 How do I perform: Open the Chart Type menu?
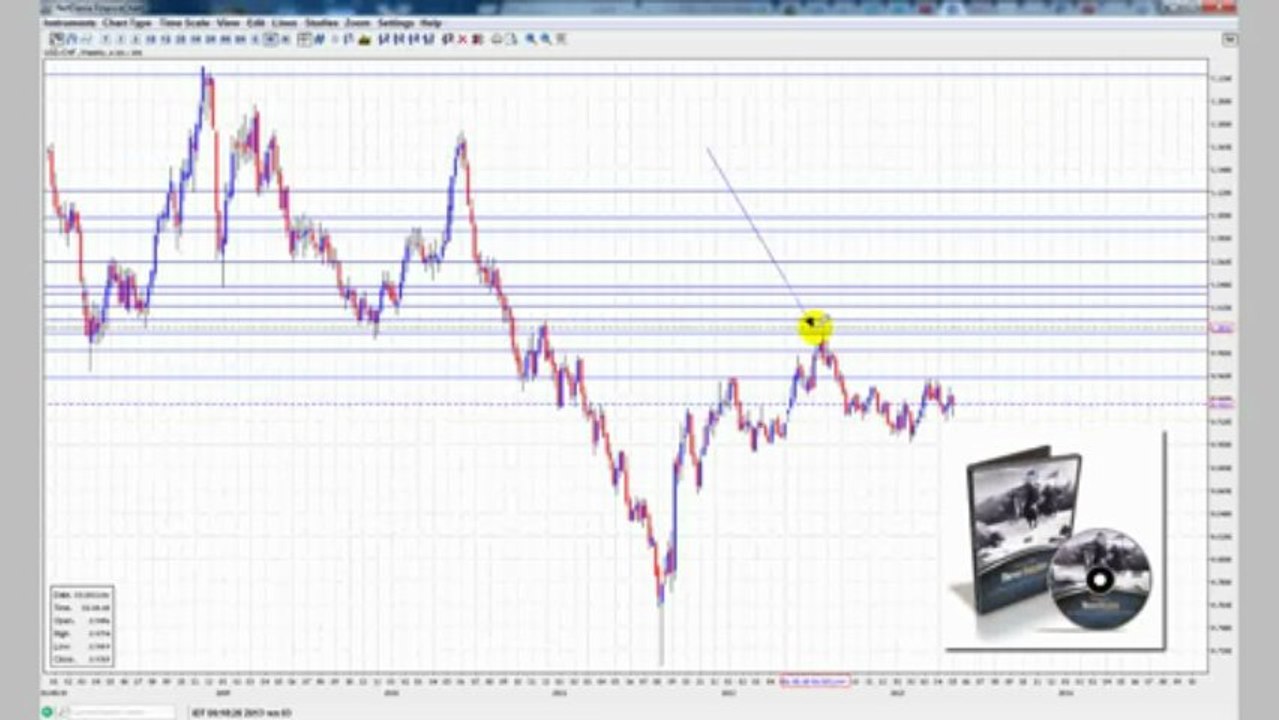(126, 22)
